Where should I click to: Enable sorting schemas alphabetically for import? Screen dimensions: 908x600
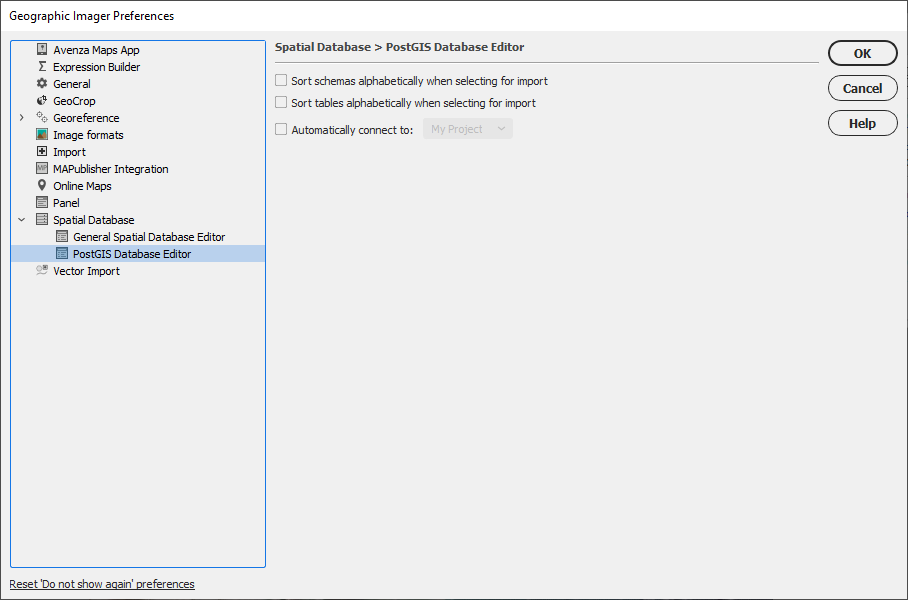pos(281,81)
